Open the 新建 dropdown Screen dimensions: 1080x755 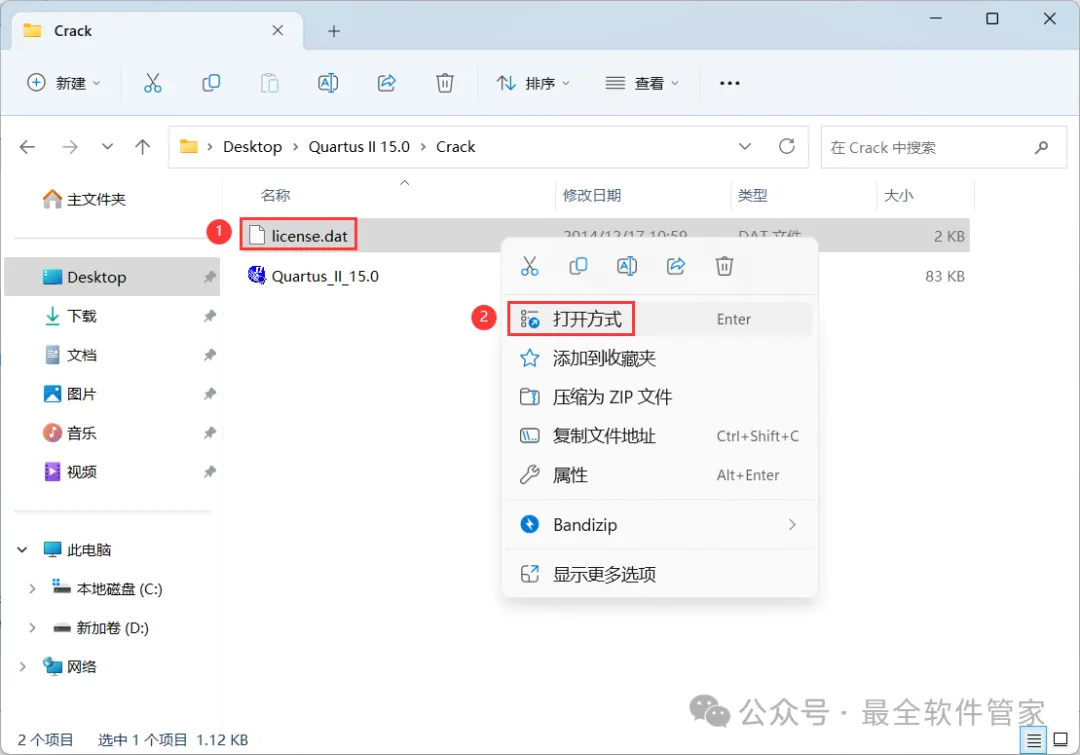pyautogui.click(x=63, y=83)
